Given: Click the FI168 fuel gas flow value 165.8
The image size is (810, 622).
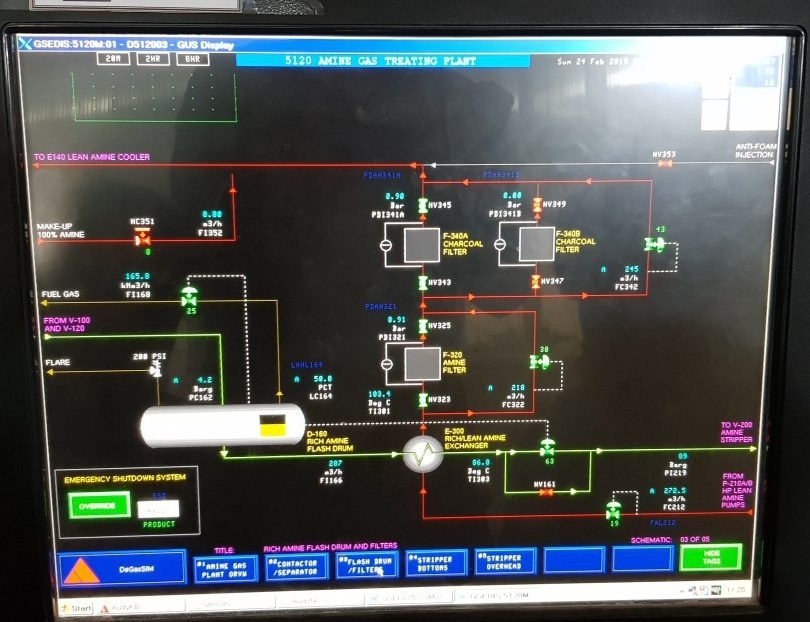Looking at the screenshot, I should [137, 276].
